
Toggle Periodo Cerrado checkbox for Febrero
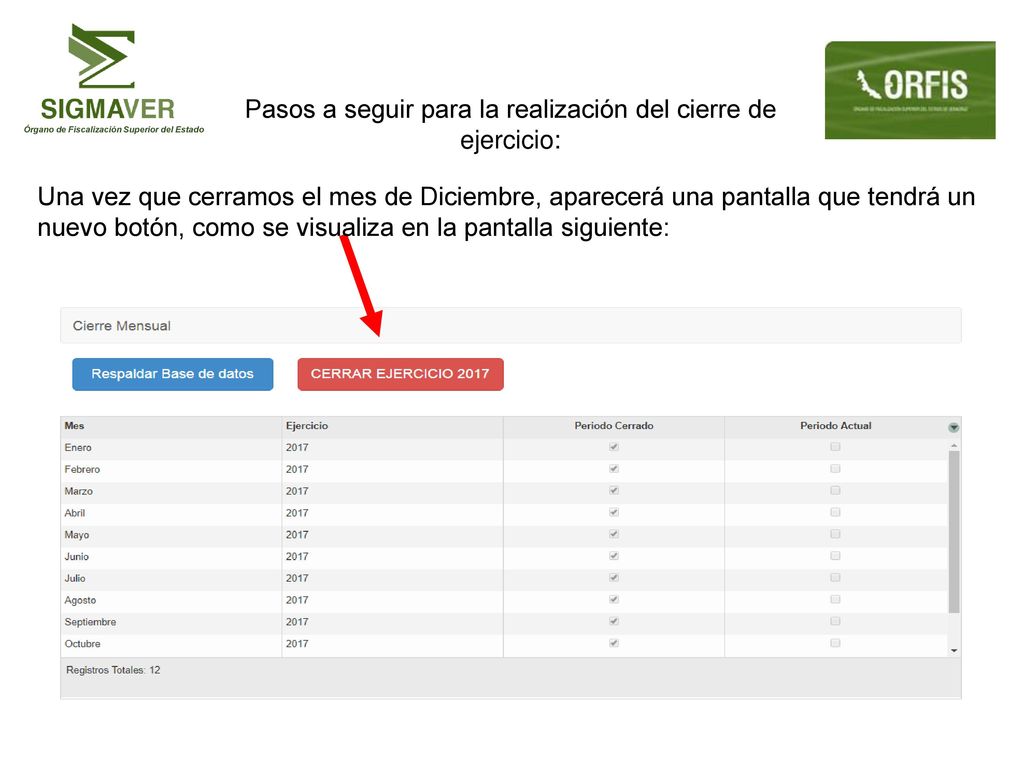614,468
